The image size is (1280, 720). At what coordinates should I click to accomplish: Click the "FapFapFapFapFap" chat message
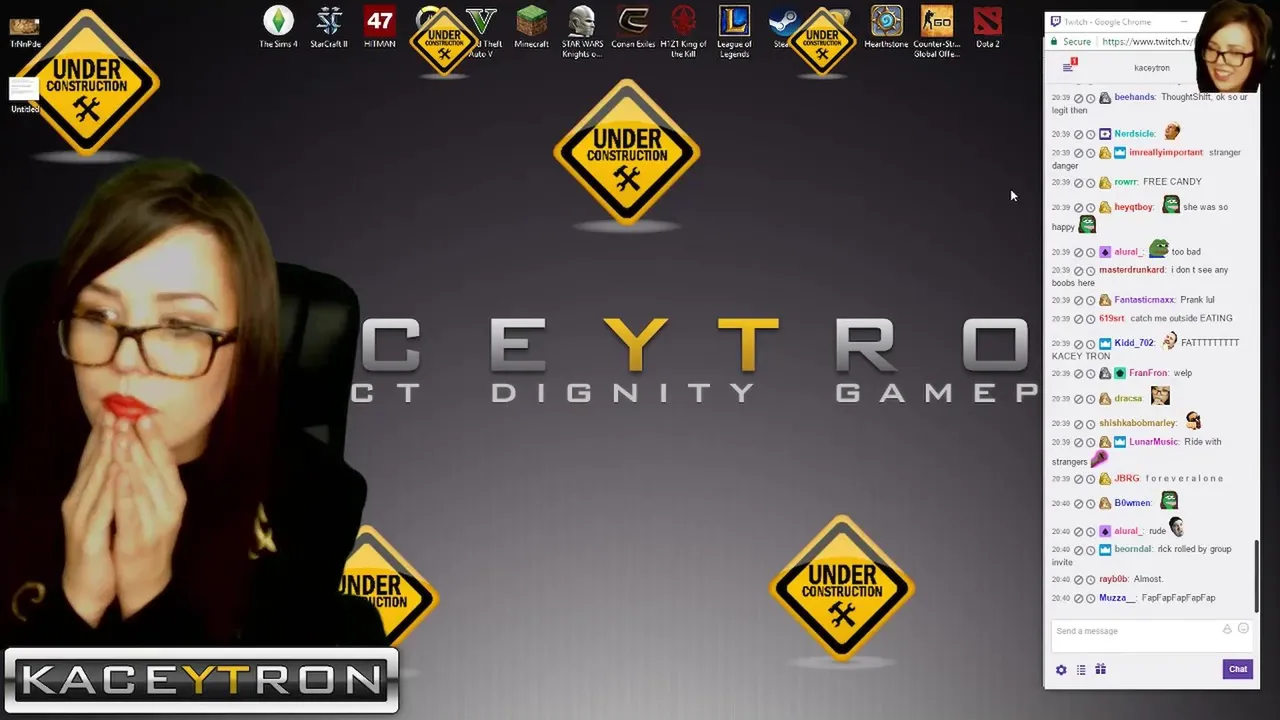(1179, 598)
